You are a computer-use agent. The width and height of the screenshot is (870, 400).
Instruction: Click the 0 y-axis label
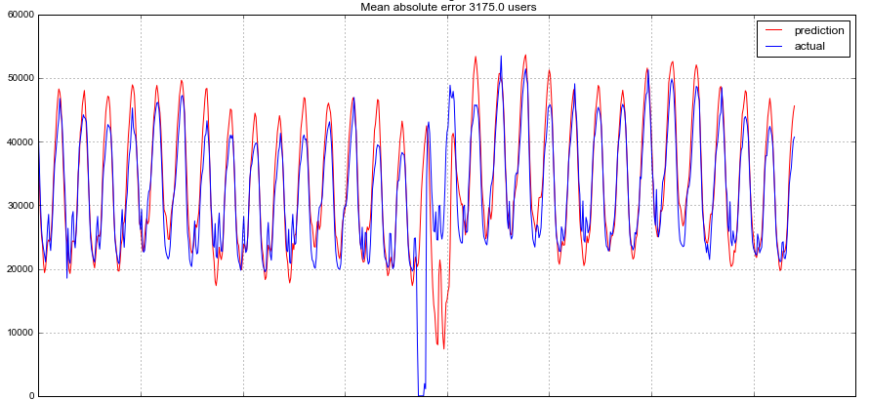coord(32,396)
